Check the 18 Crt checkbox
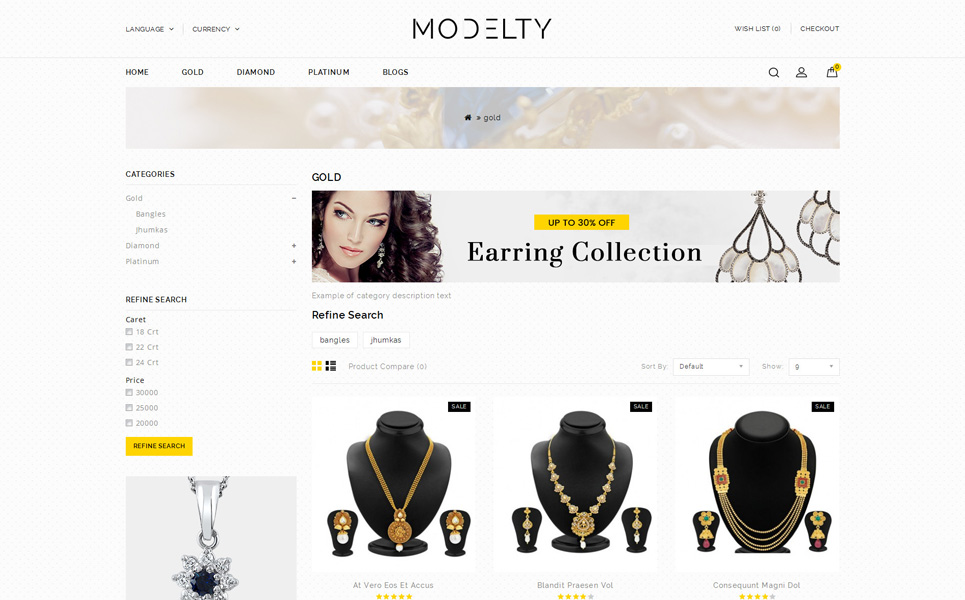The width and height of the screenshot is (965, 600). coord(129,332)
